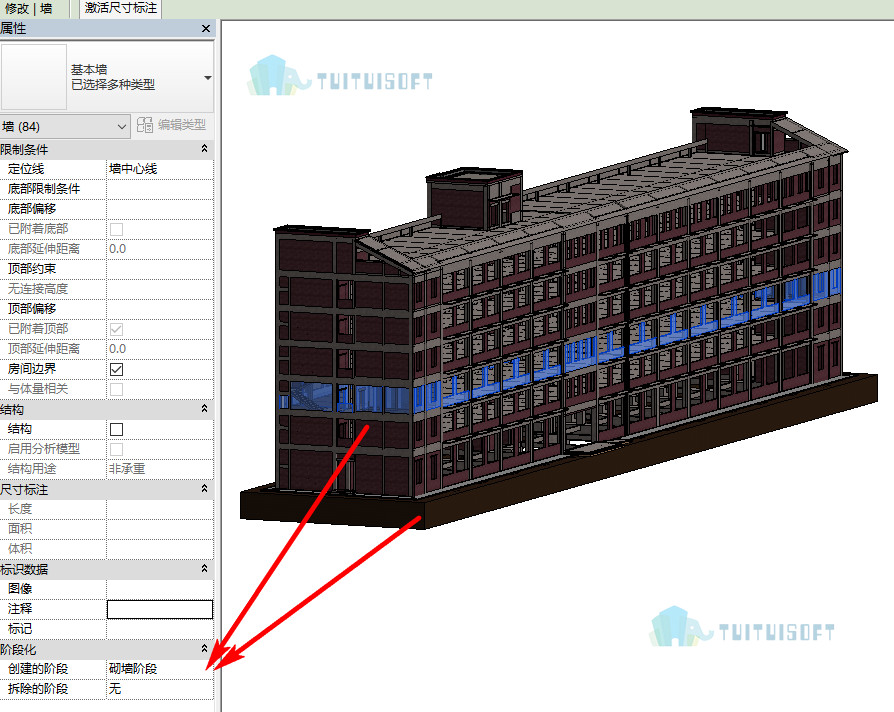The width and height of the screenshot is (894, 712).
Task: Click the 标记 value field
Action: (160, 628)
